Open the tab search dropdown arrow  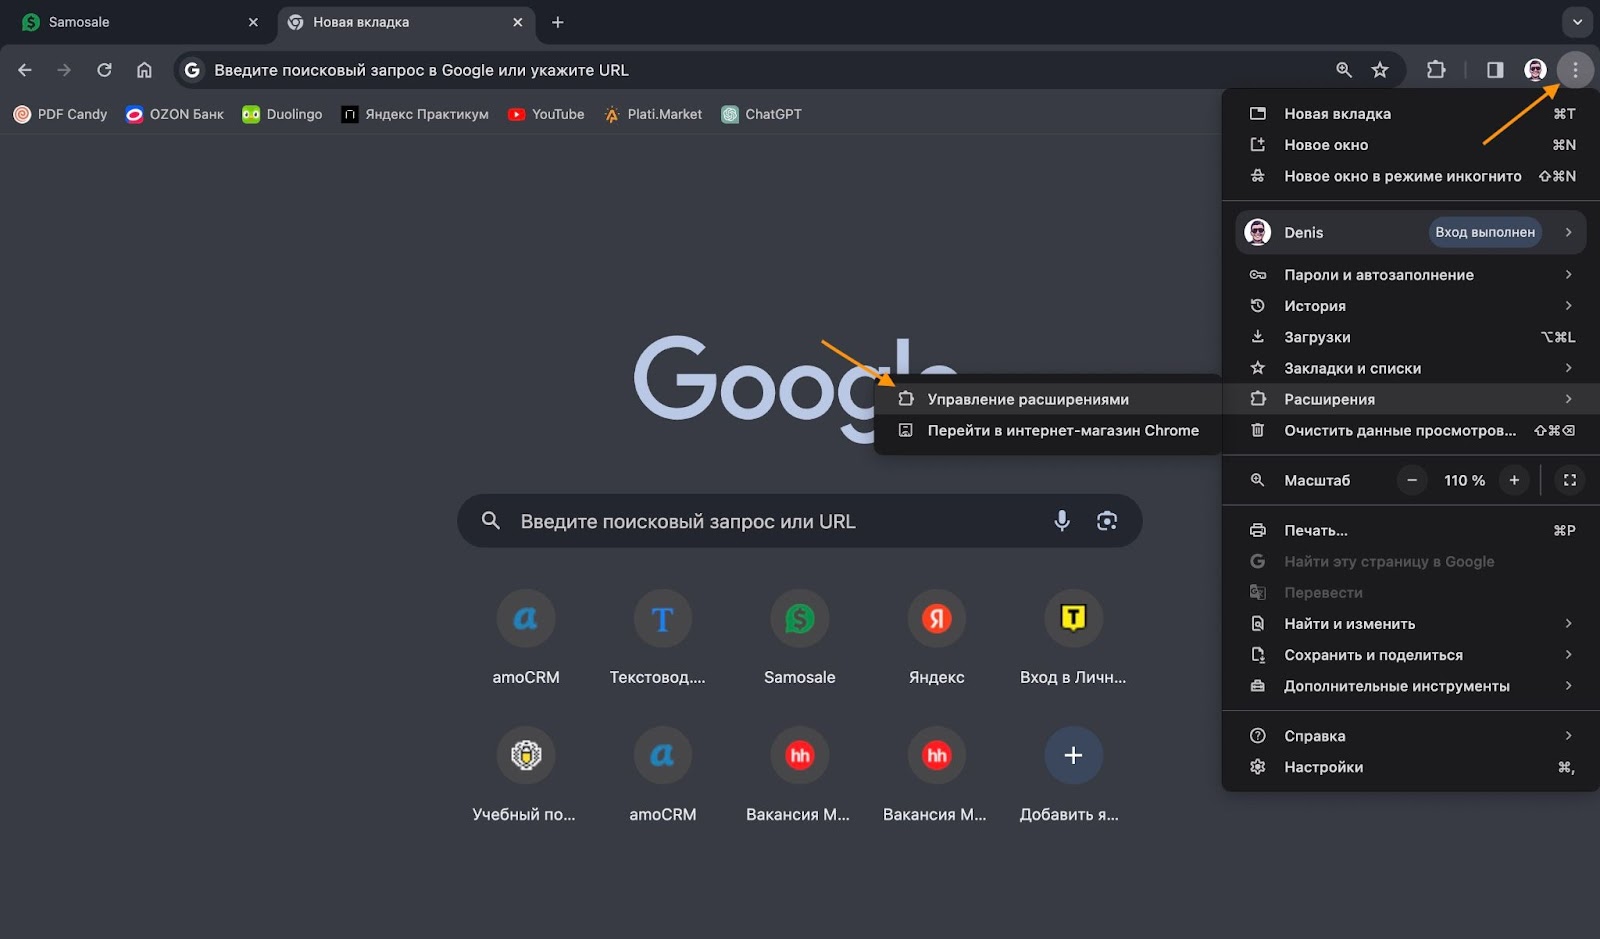tap(1577, 21)
